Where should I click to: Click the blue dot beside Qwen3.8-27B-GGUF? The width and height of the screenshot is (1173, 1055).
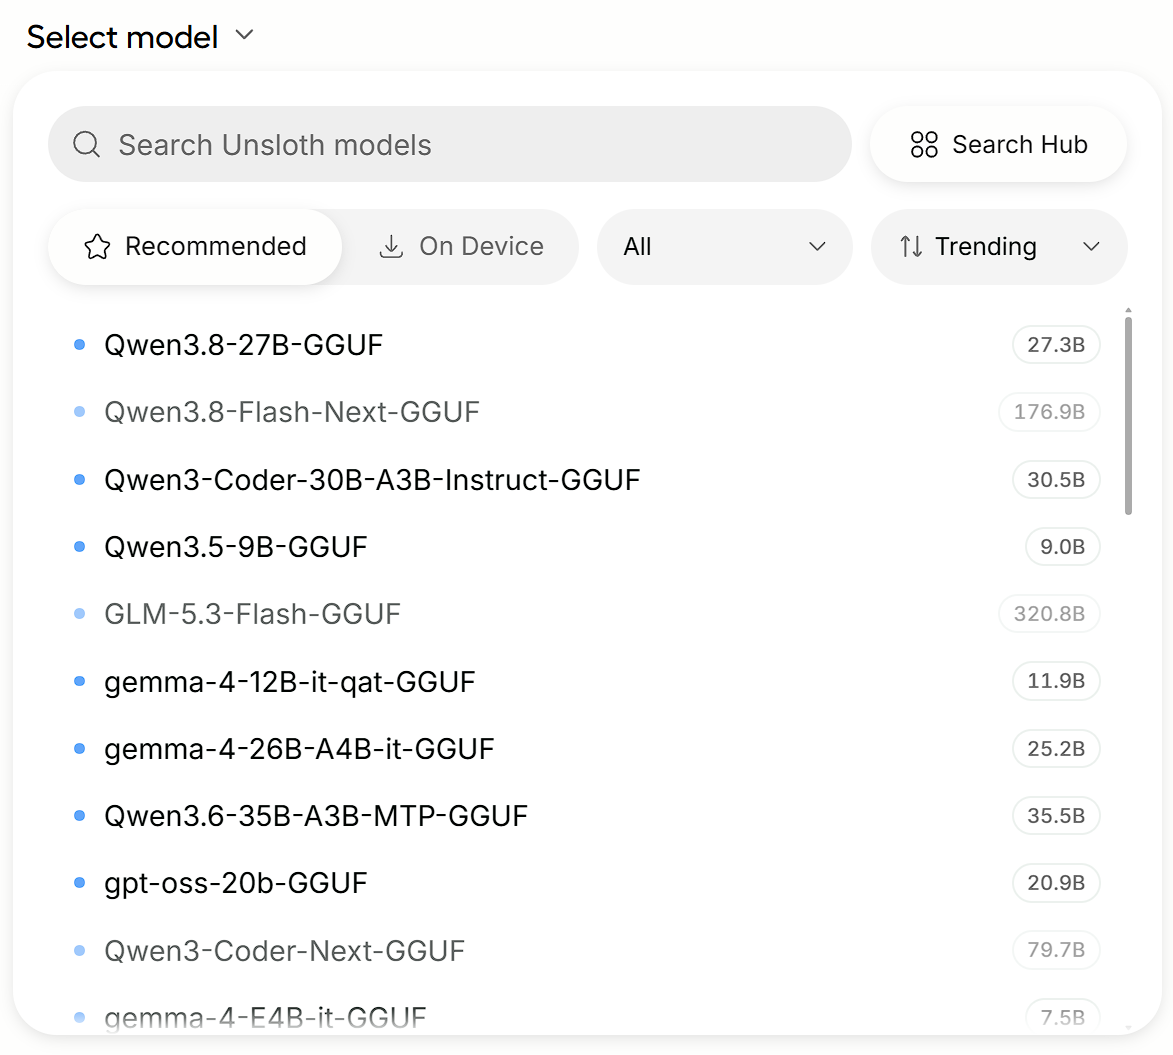80,345
